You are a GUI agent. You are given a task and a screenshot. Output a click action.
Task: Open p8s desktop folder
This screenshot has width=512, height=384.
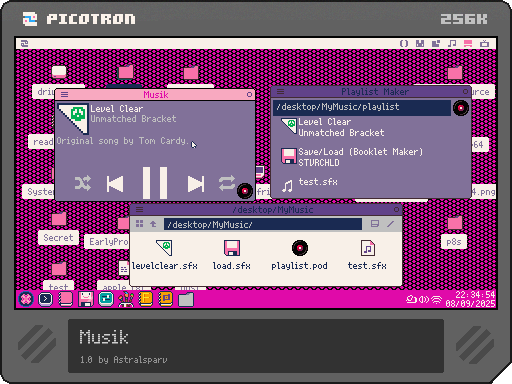pos(454,232)
